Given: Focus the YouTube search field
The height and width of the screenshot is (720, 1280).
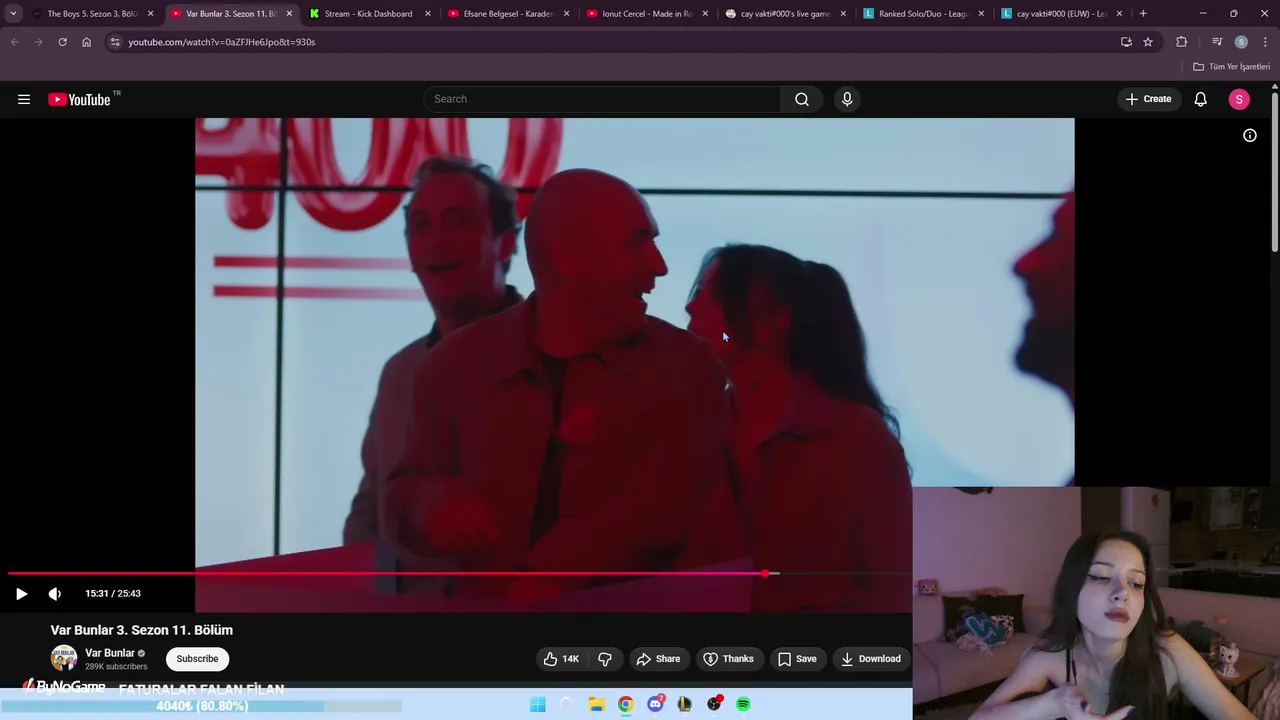Looking at the screenshot, I should coord(603,99).
